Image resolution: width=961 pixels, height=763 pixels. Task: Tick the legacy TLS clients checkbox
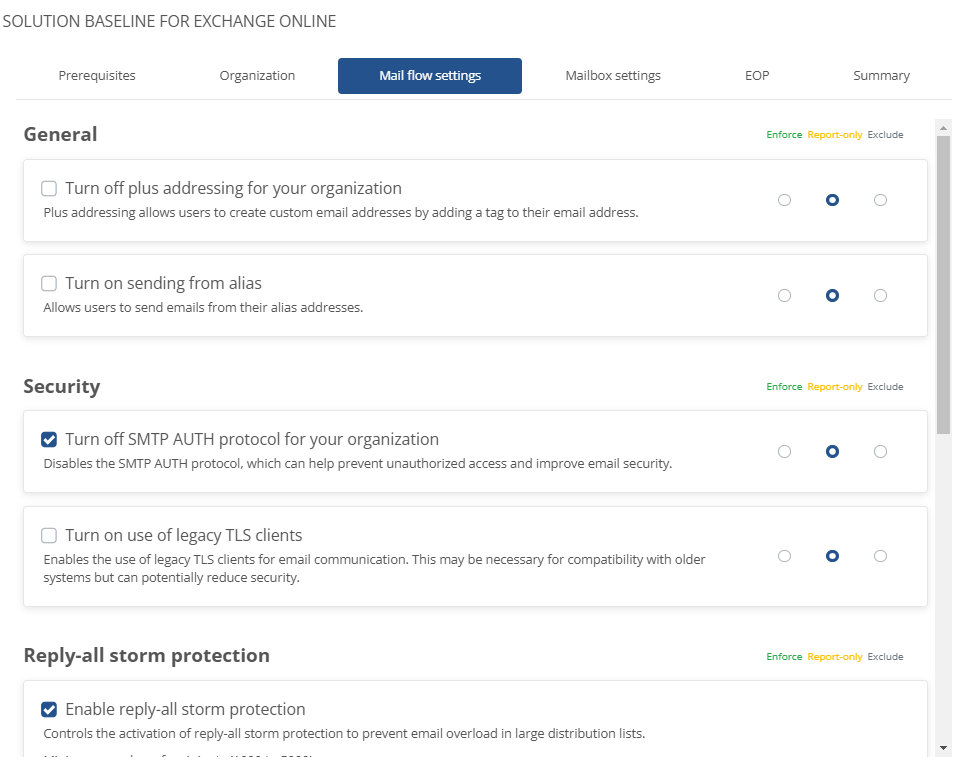click(x=49, y=535)
